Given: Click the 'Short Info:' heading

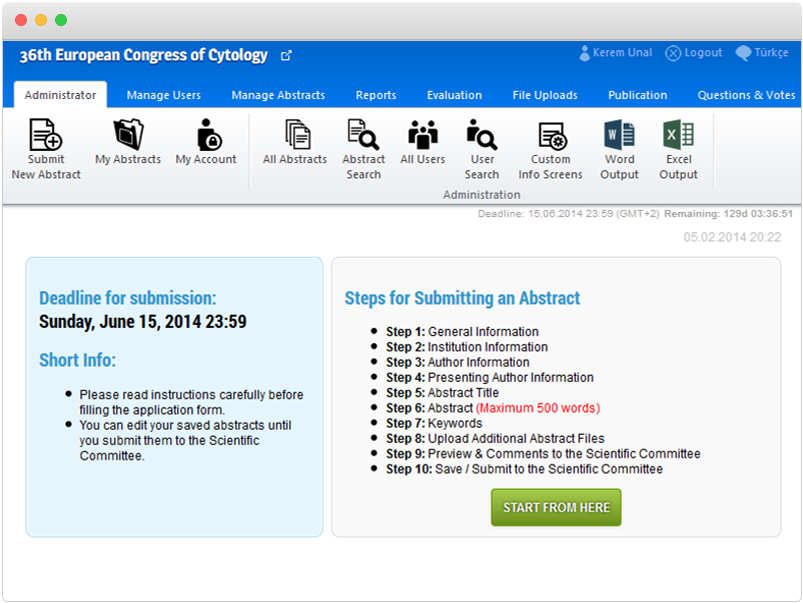Looking at the screenshot, I should (x=78, y=360).
